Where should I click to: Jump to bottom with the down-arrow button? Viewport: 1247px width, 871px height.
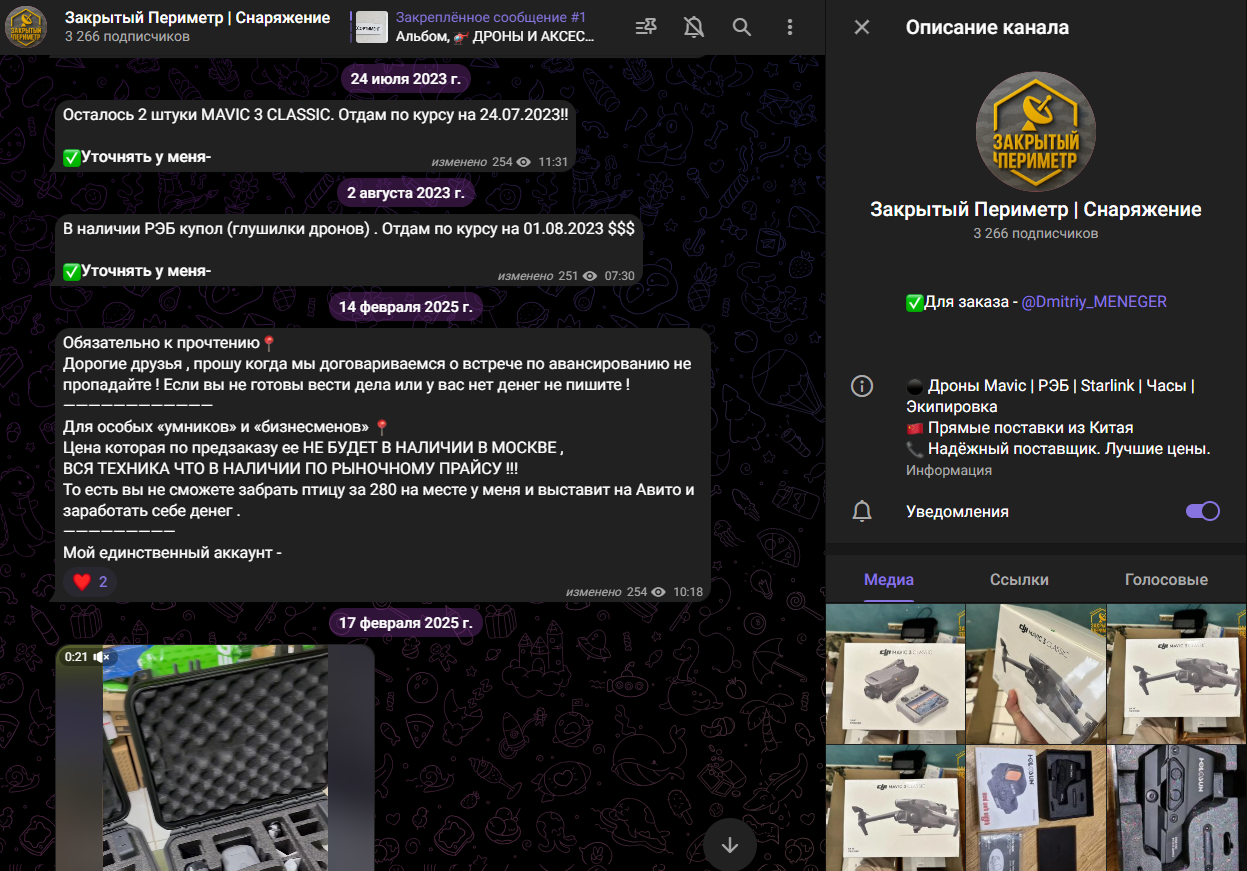click(x=730, y=845)
